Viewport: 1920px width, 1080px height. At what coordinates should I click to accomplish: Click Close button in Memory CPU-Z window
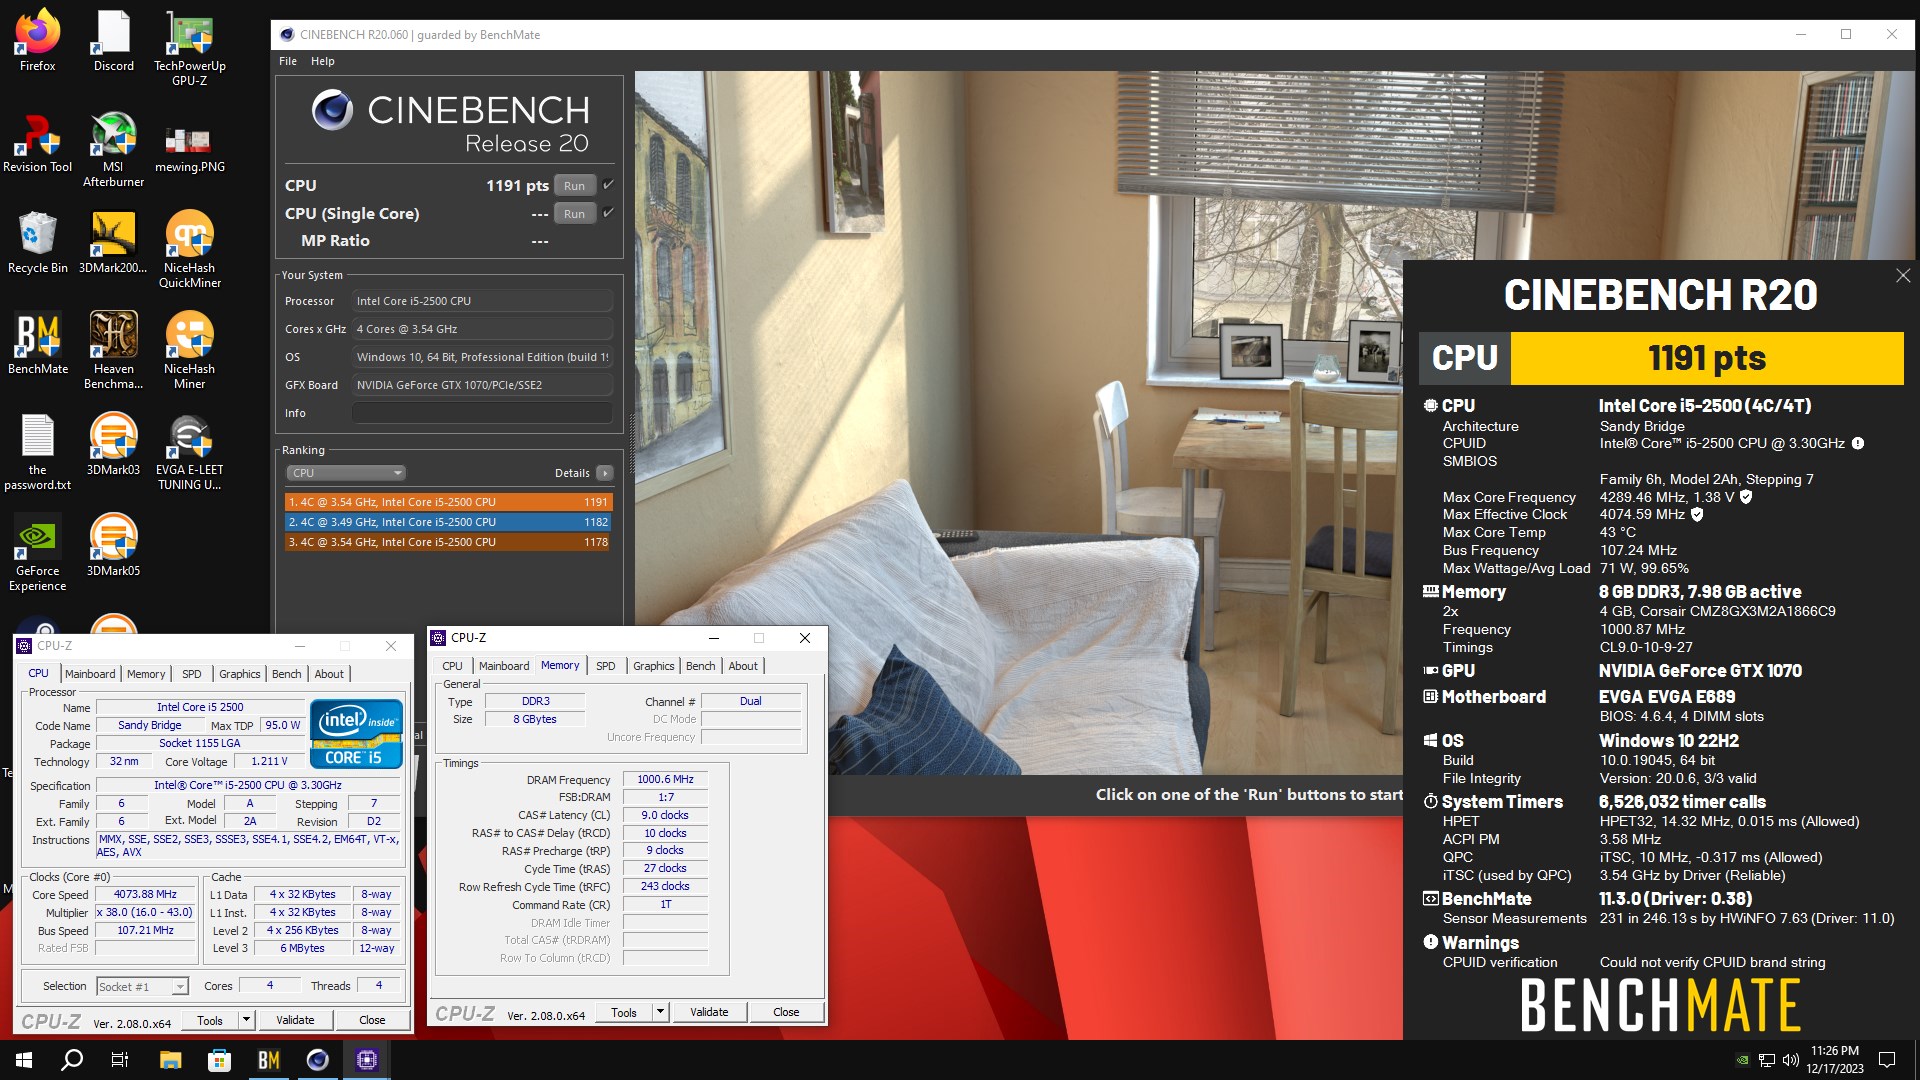786,1012
